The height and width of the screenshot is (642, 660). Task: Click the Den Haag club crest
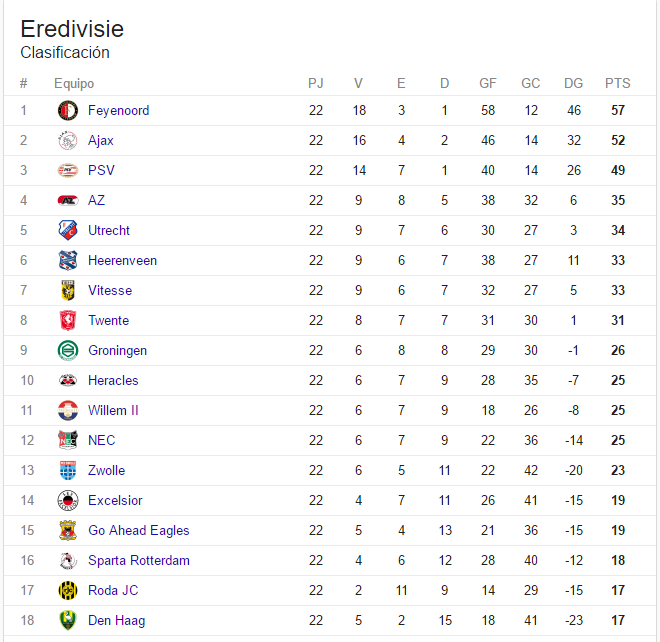[68, 621]
